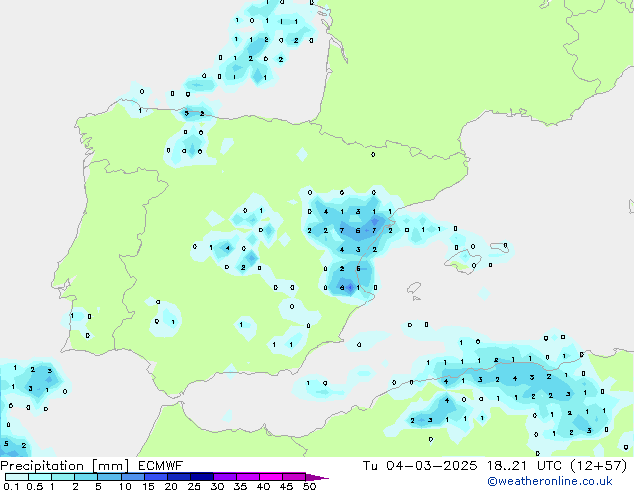Click the '20' legend scale label
Image resolution: width=634 pixels, height=490 pixels.
click(x=171, y=486)
